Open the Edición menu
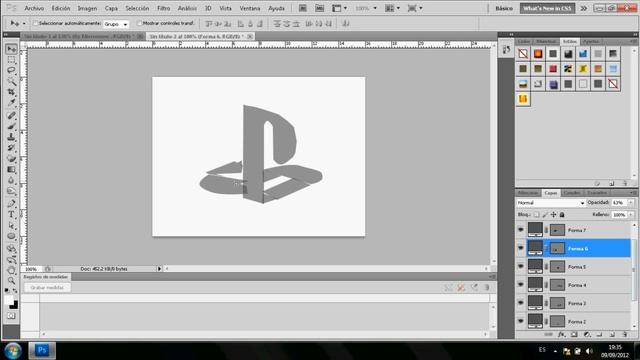 point(61,8)
